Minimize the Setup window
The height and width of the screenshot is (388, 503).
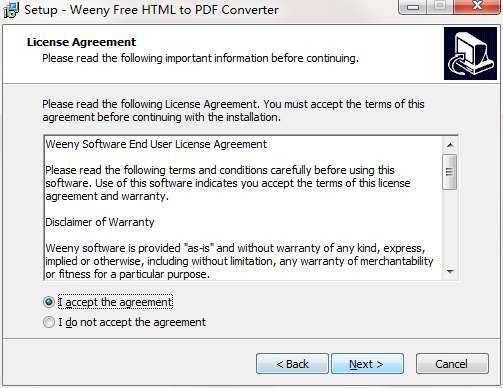coord(413,7)
